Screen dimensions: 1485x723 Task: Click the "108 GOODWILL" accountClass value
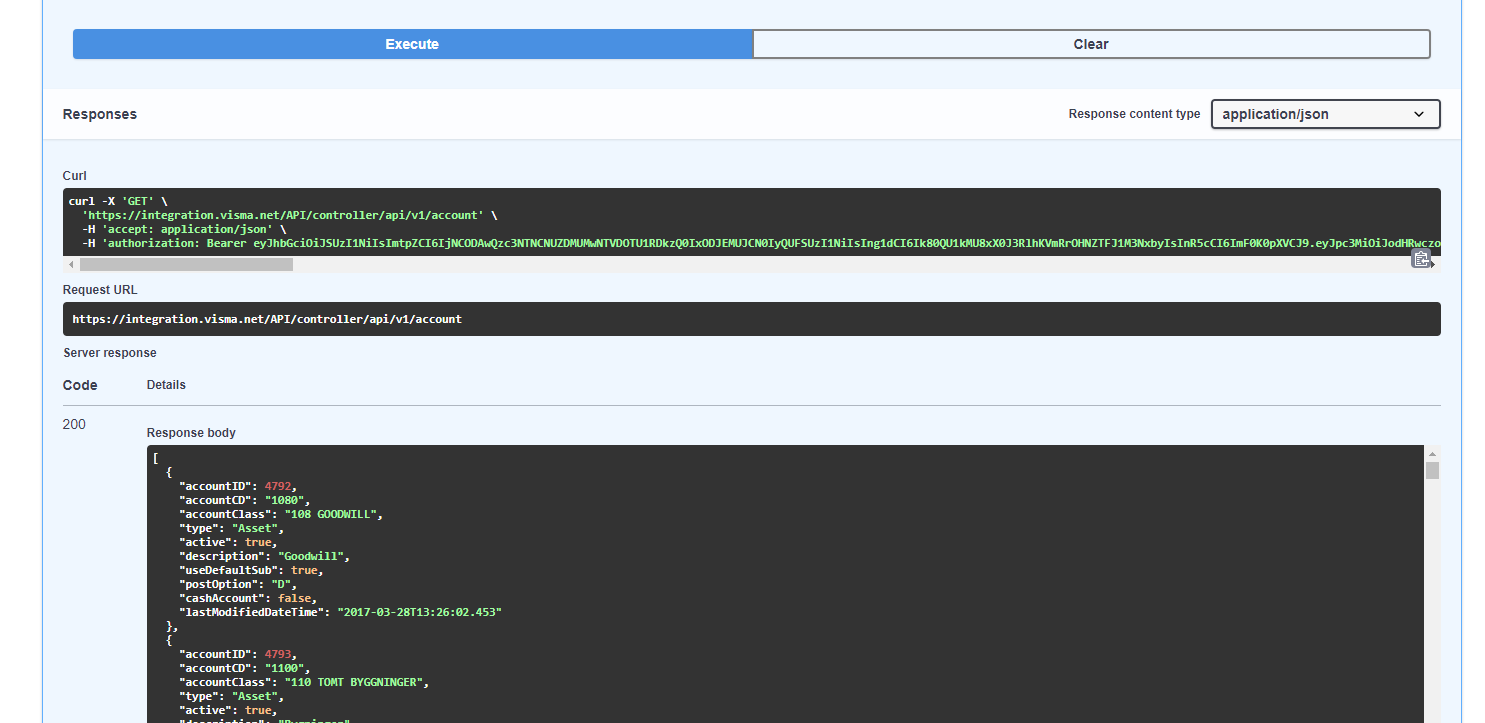point(333,514)
